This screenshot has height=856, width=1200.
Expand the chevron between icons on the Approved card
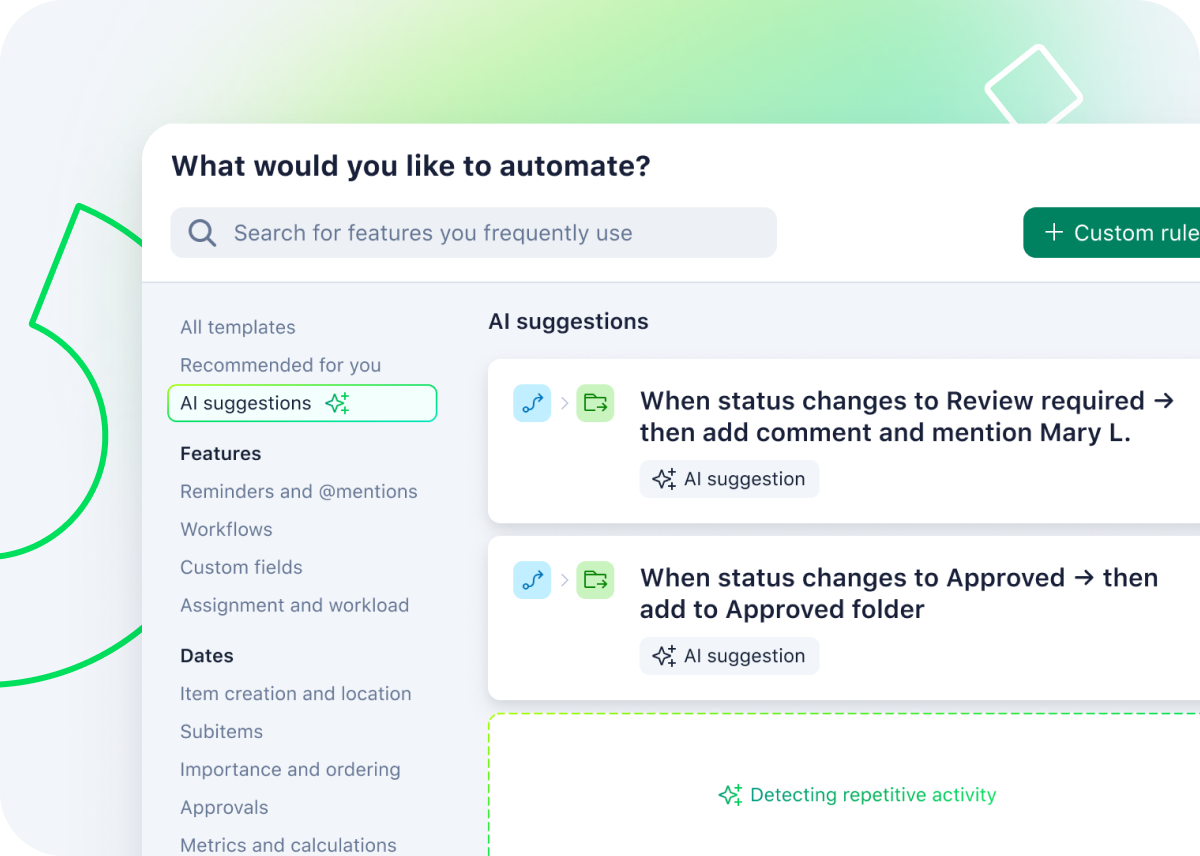coord(564,580)
